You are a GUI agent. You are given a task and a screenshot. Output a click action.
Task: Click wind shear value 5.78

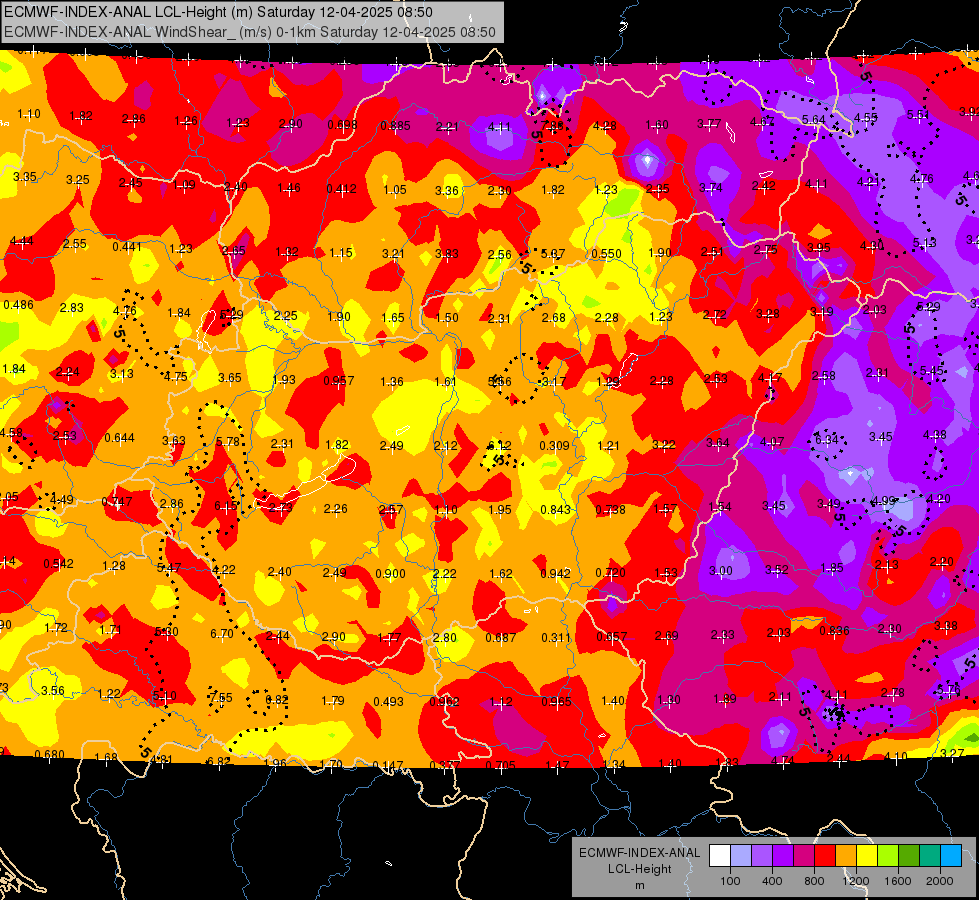[227, 442]
